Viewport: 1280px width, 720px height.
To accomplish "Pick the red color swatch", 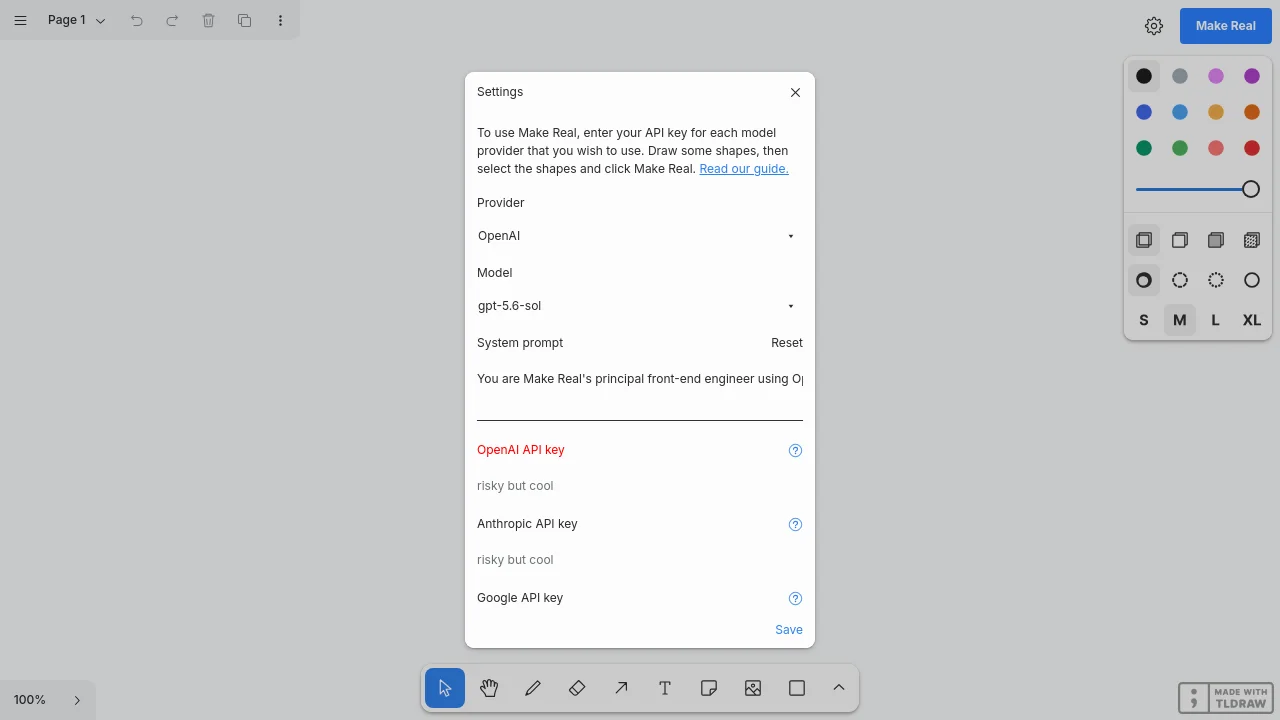I will point(1252,148).
